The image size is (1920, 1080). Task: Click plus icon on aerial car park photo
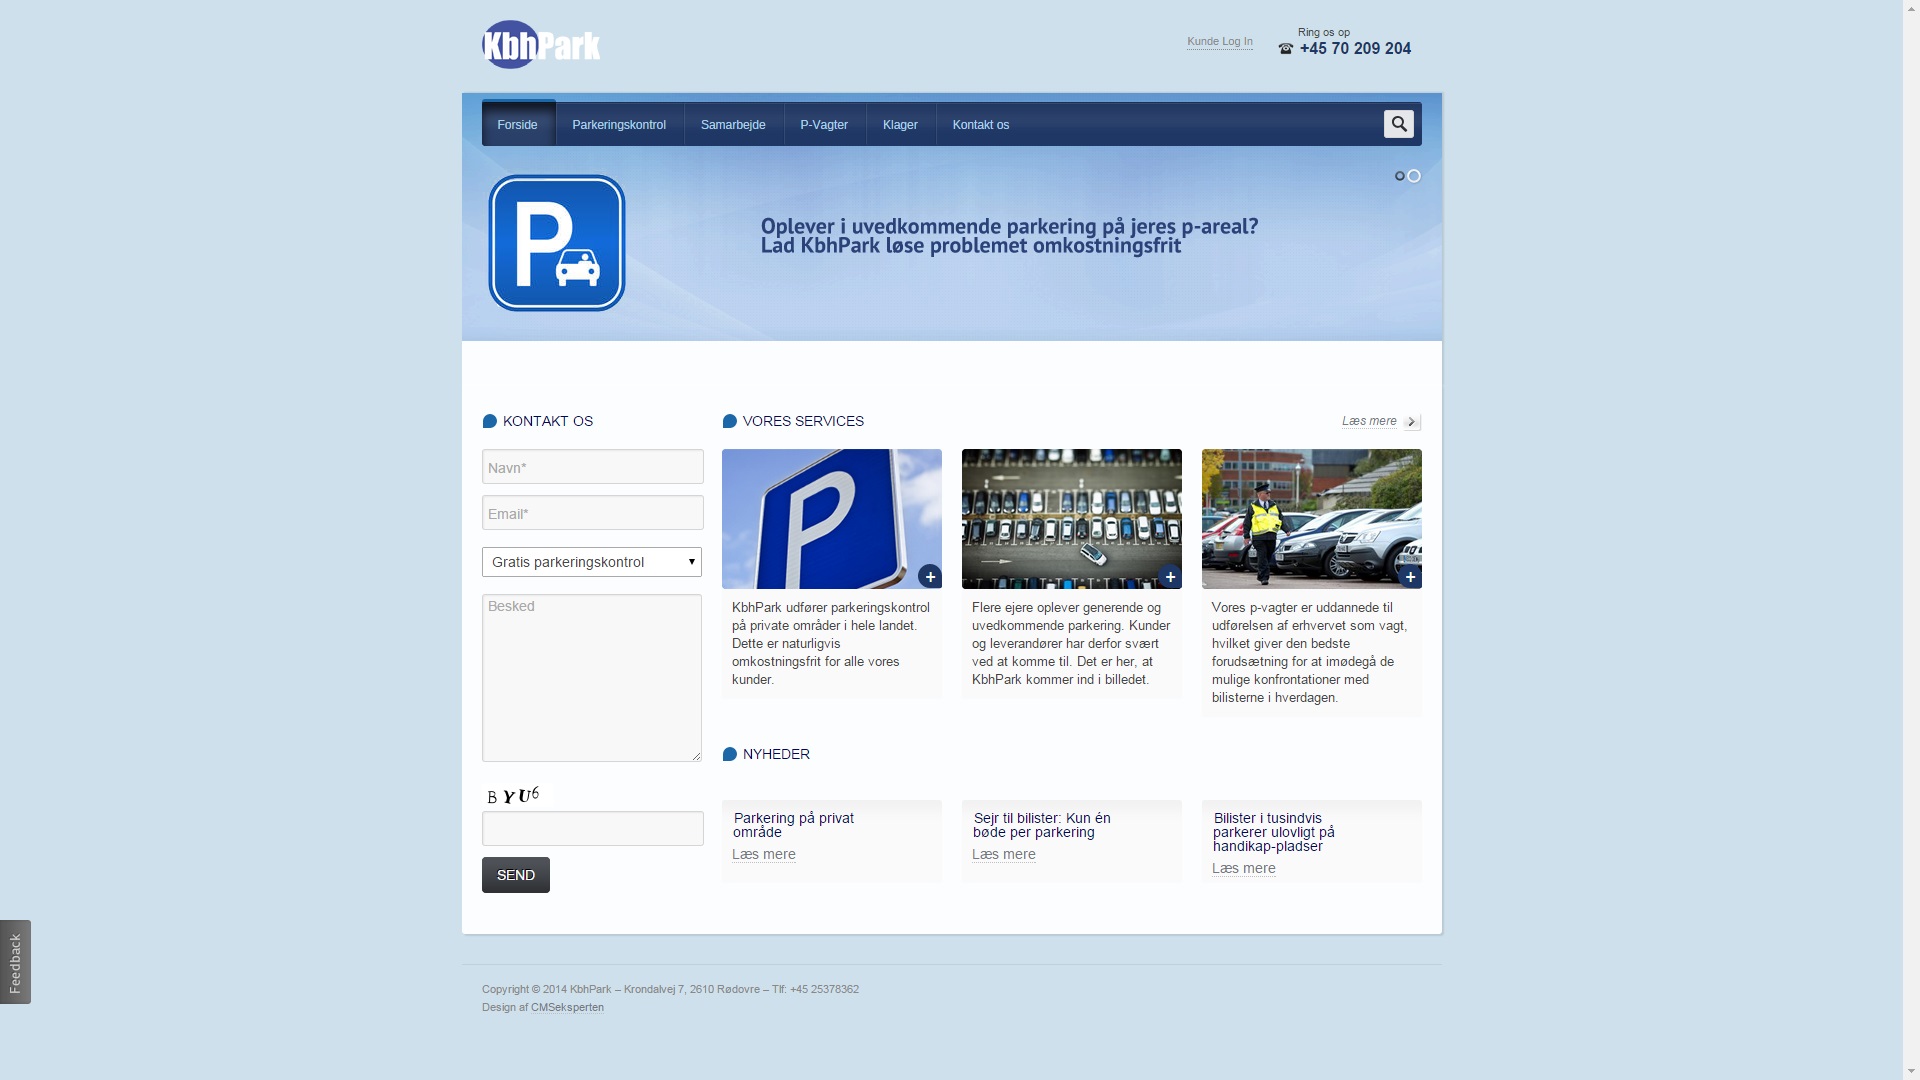point(1170,577)
